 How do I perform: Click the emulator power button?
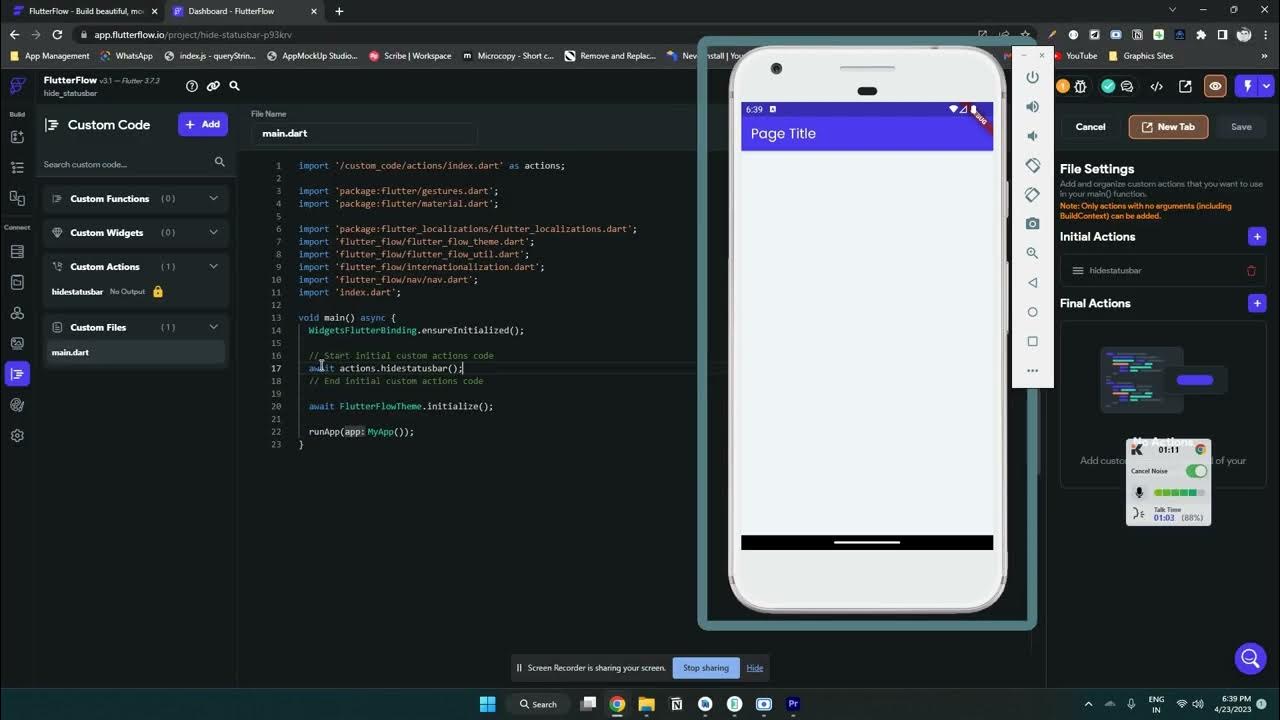(1032, 77)
